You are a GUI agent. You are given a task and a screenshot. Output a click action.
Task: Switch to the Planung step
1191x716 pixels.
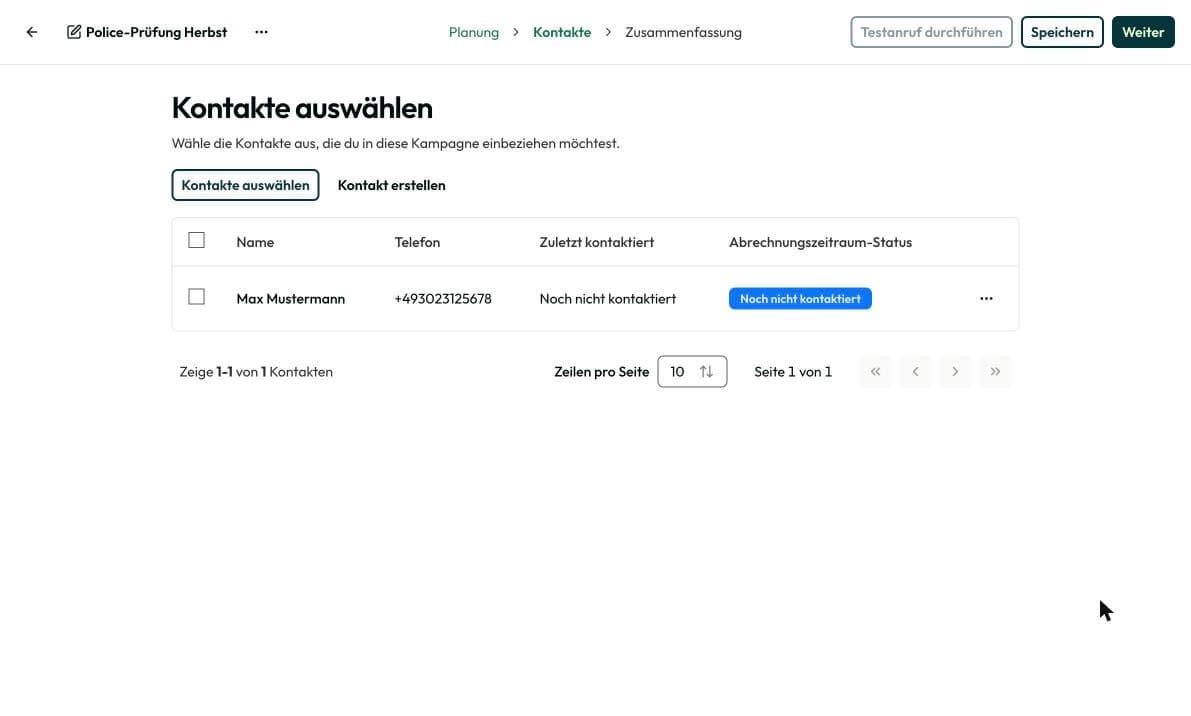click(474, 32)
